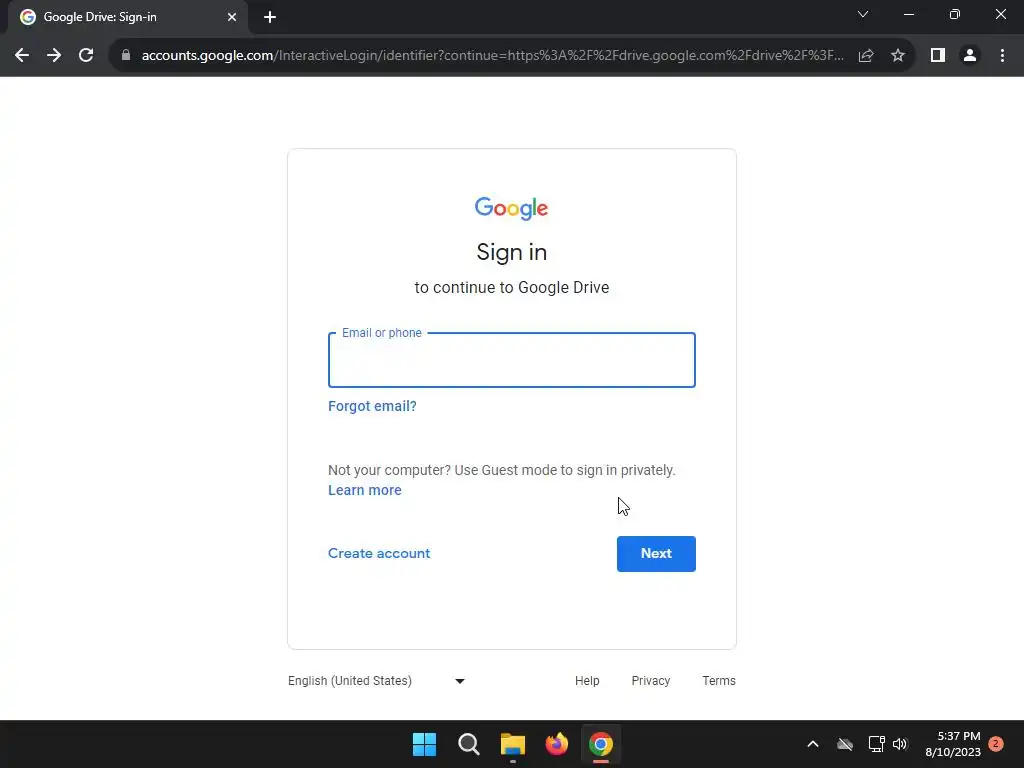Focus the Email or phone field

(512, 360)
